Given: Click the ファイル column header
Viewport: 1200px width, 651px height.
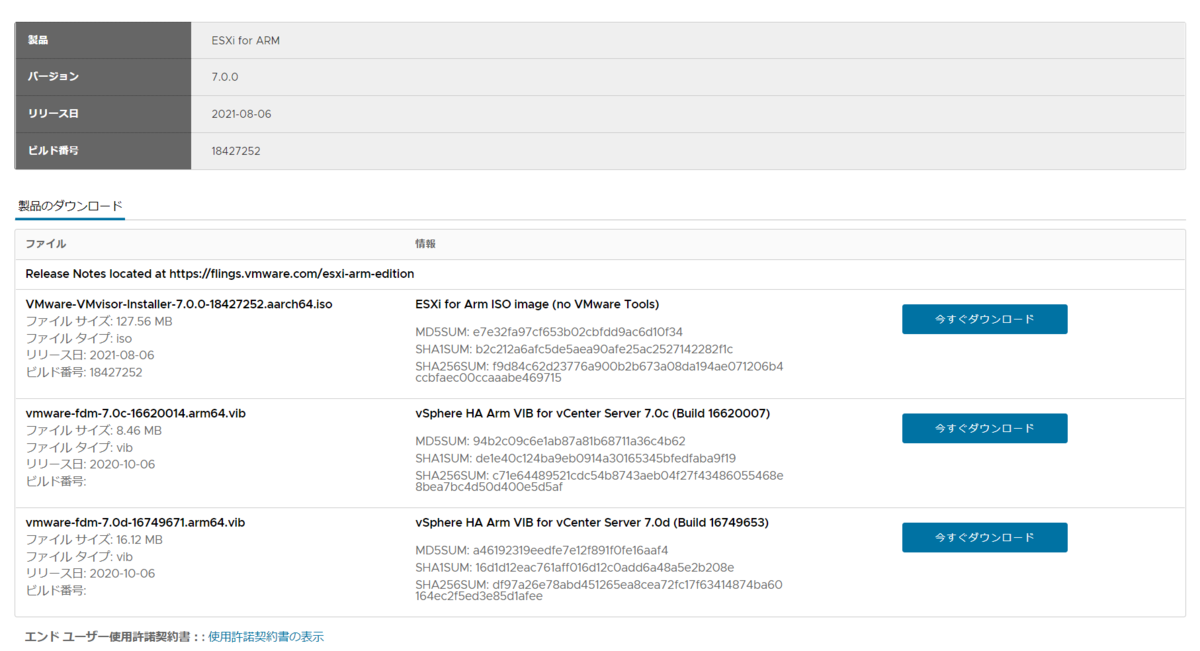Looking at the screenshot, I should point(46,244).
